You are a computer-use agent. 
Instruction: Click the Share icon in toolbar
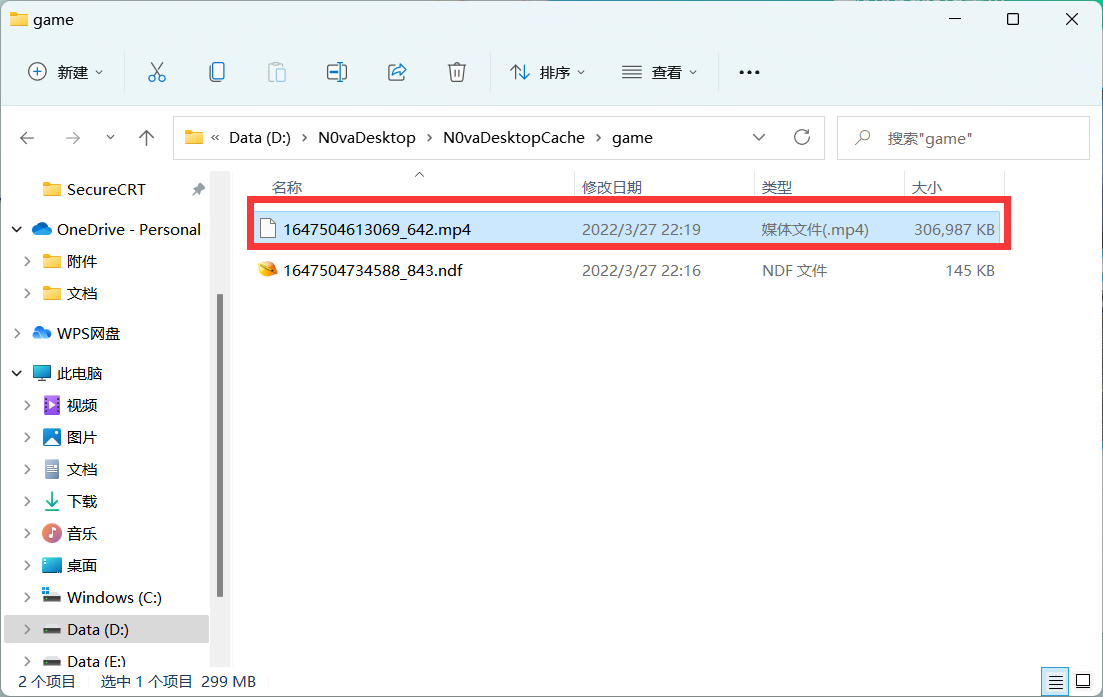coord(397,72)
